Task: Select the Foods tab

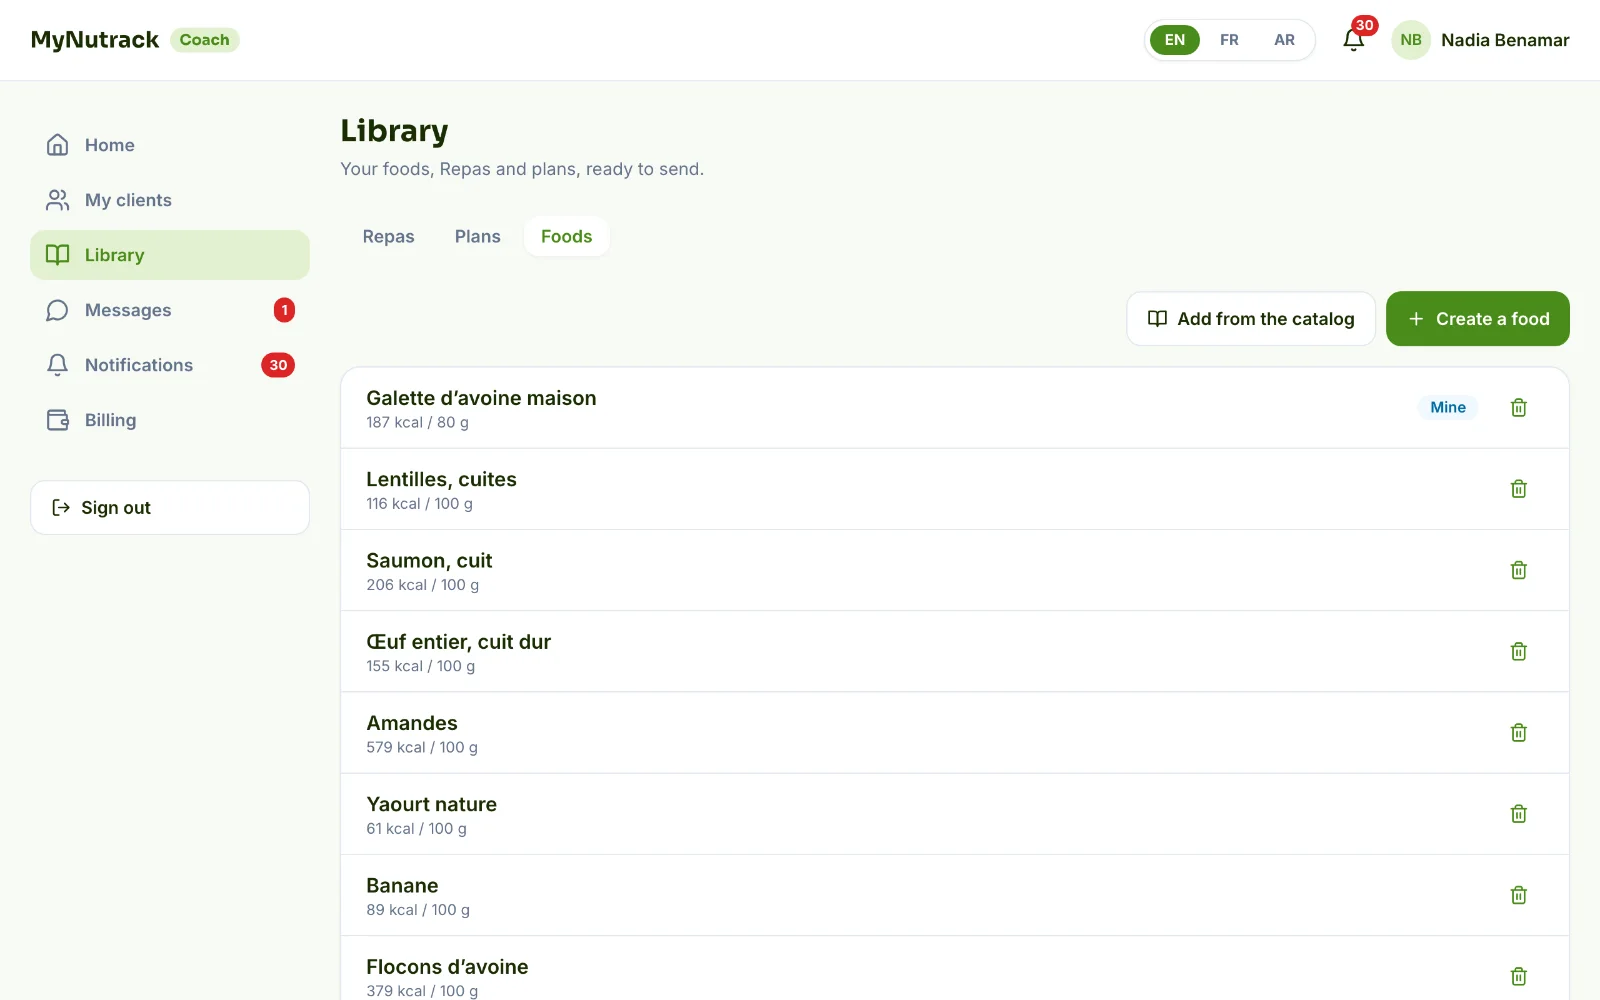Action: click(566, 236)
